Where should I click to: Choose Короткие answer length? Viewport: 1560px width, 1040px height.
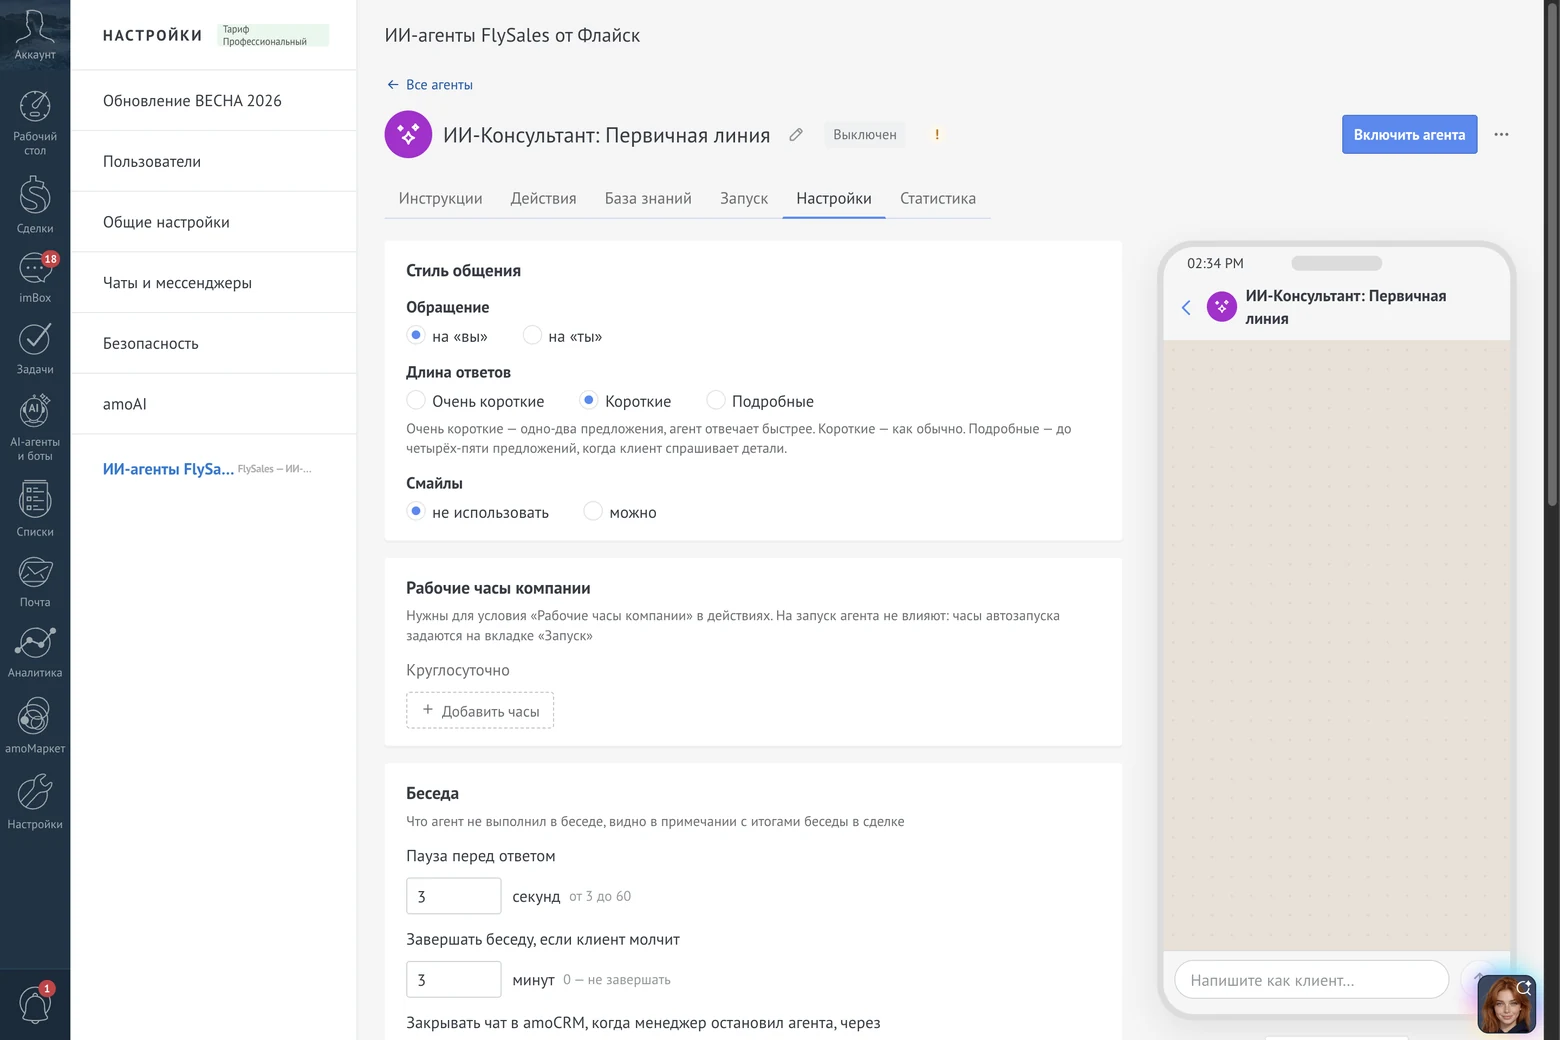[589, 400]
